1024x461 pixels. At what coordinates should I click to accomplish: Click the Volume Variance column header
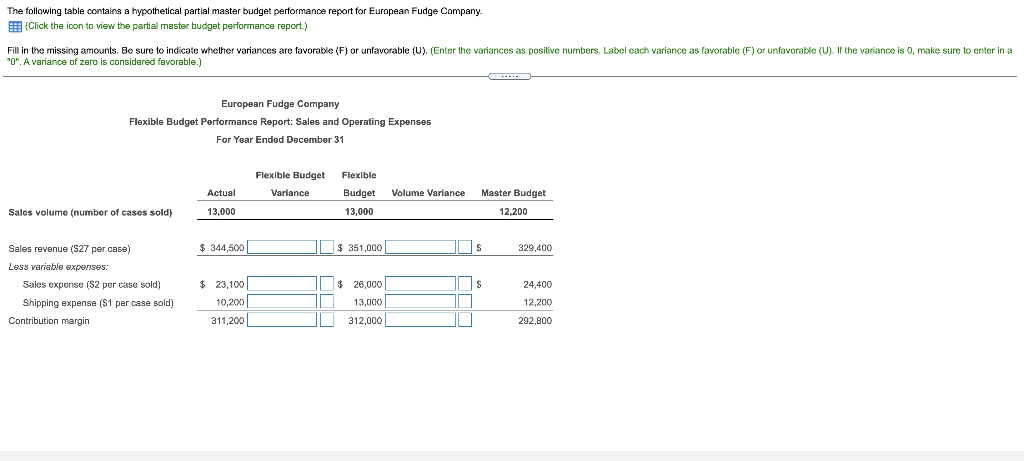[428, 193]
